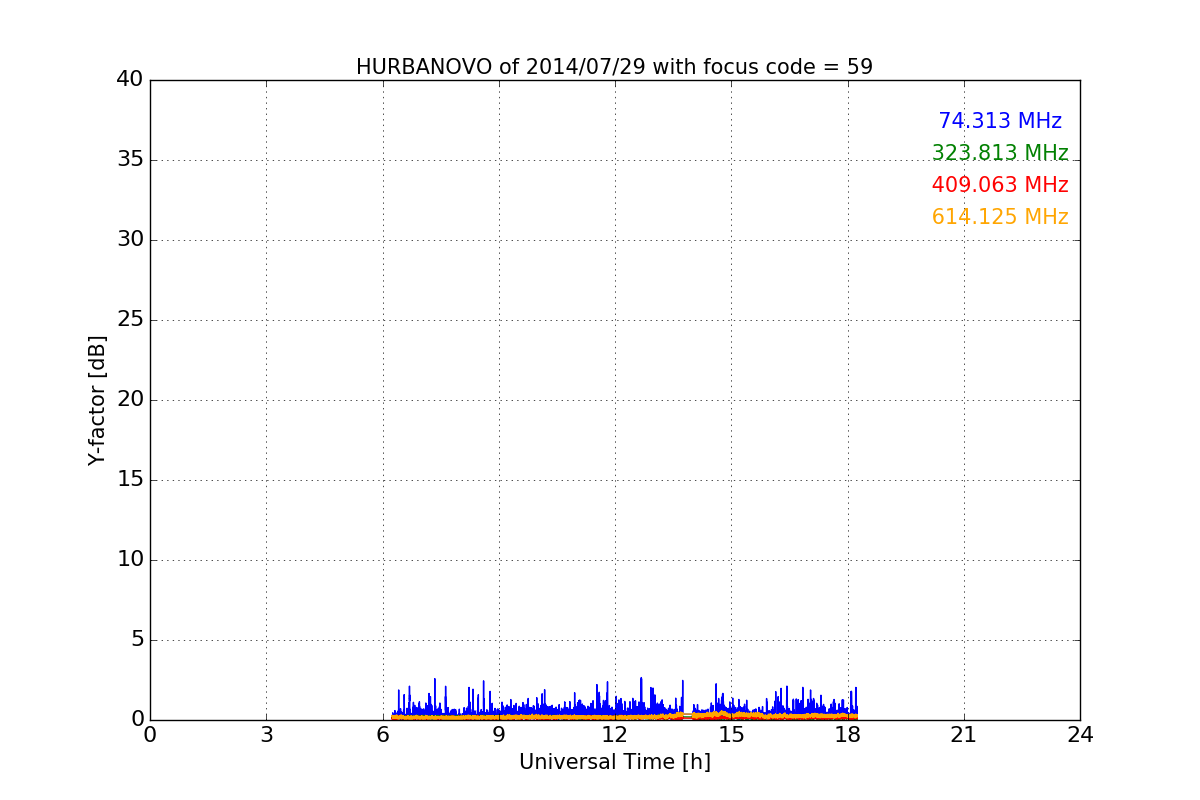
Task: Click the x-axis tick value 9
Action: click(499, 735)
